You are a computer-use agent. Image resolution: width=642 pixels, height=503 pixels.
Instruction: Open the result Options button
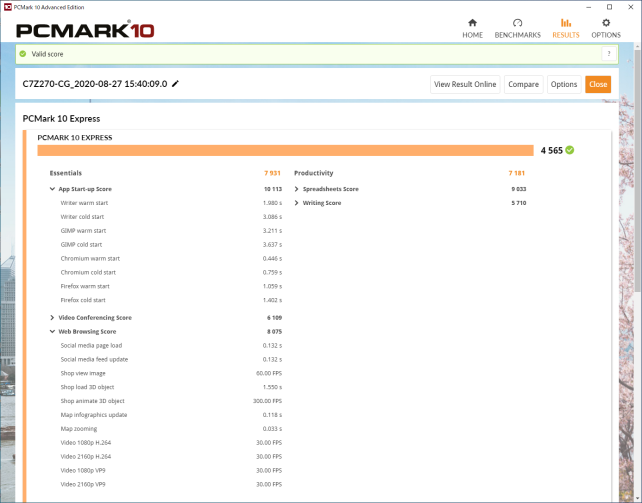(x=564, y=84)
